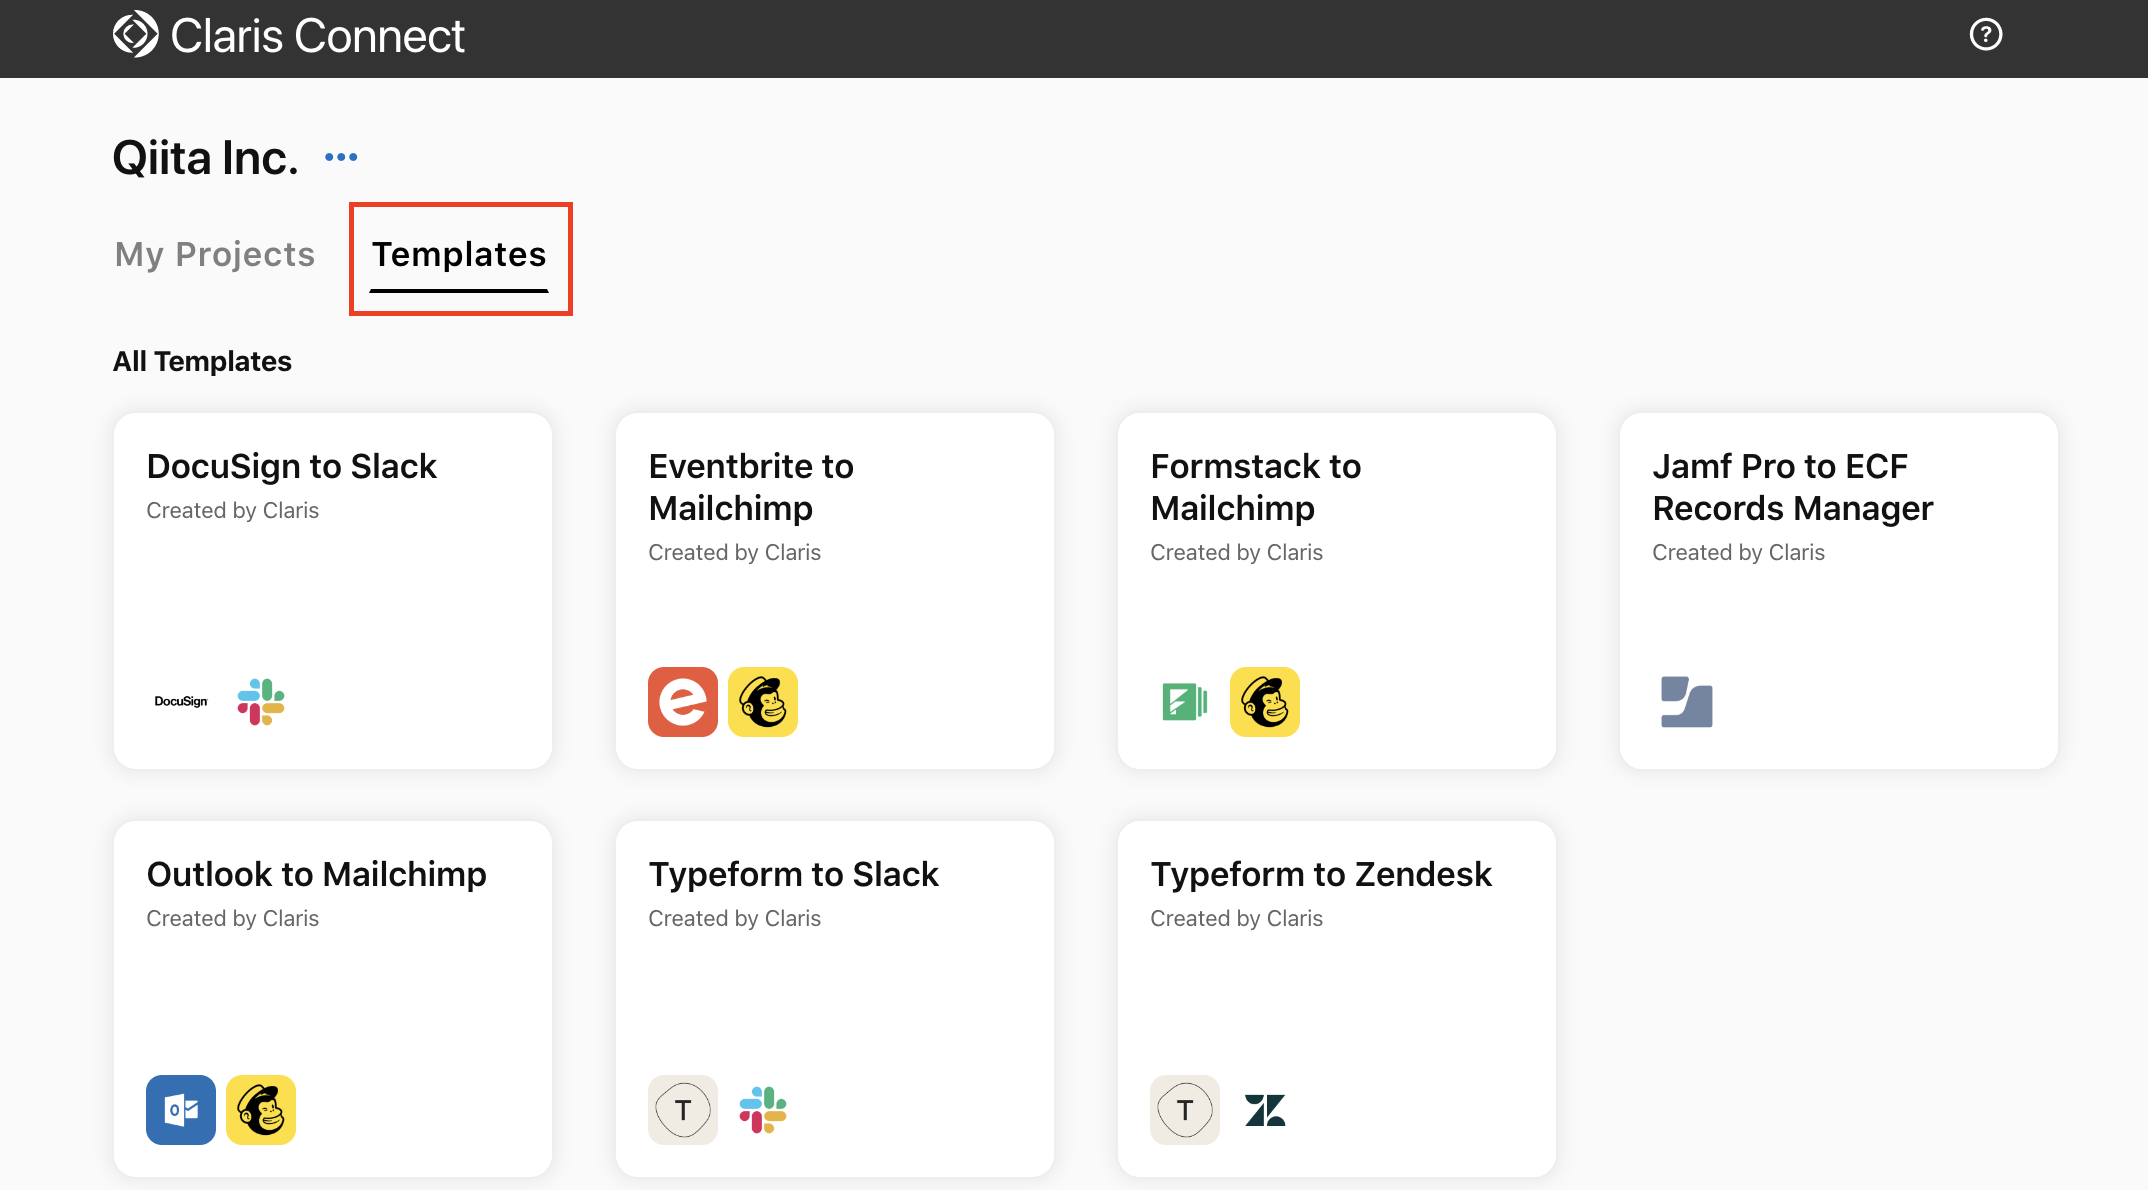
Task: Click Slack icon in Typeform to Slack card
Action: pyautogui.click(x=763, y=1110)
